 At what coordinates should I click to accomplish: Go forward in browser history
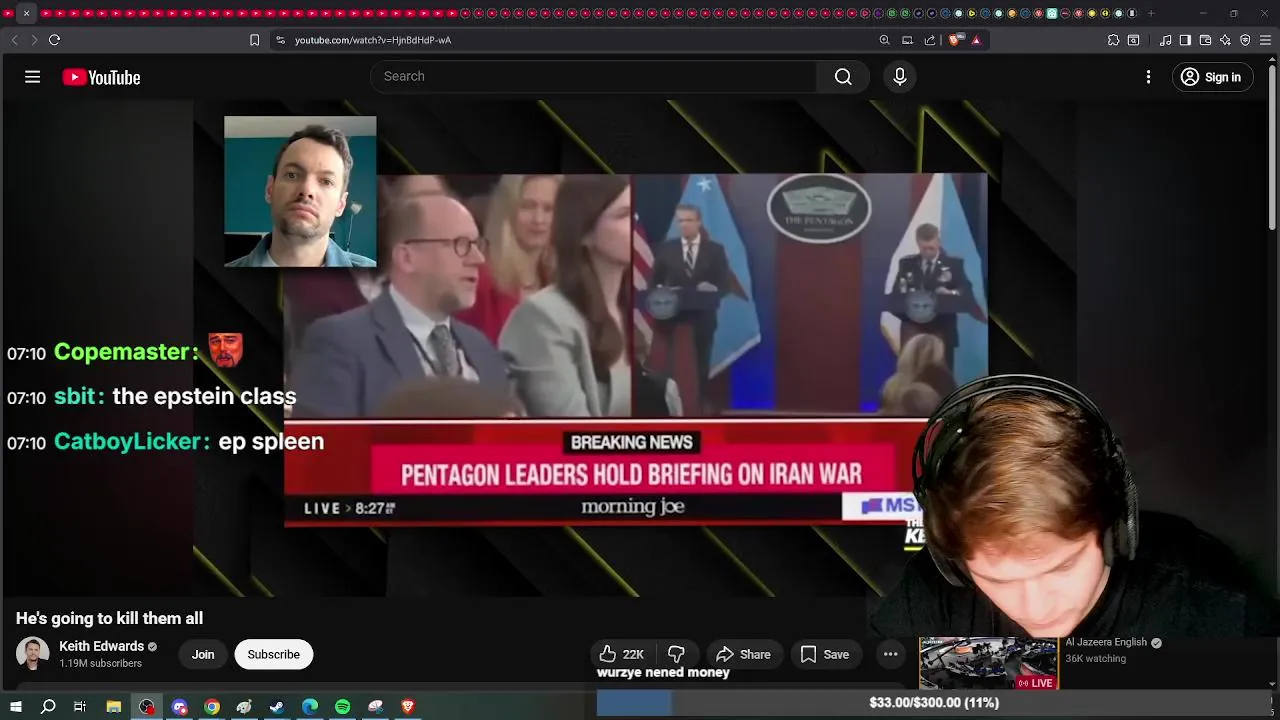(x=34, y=40)
